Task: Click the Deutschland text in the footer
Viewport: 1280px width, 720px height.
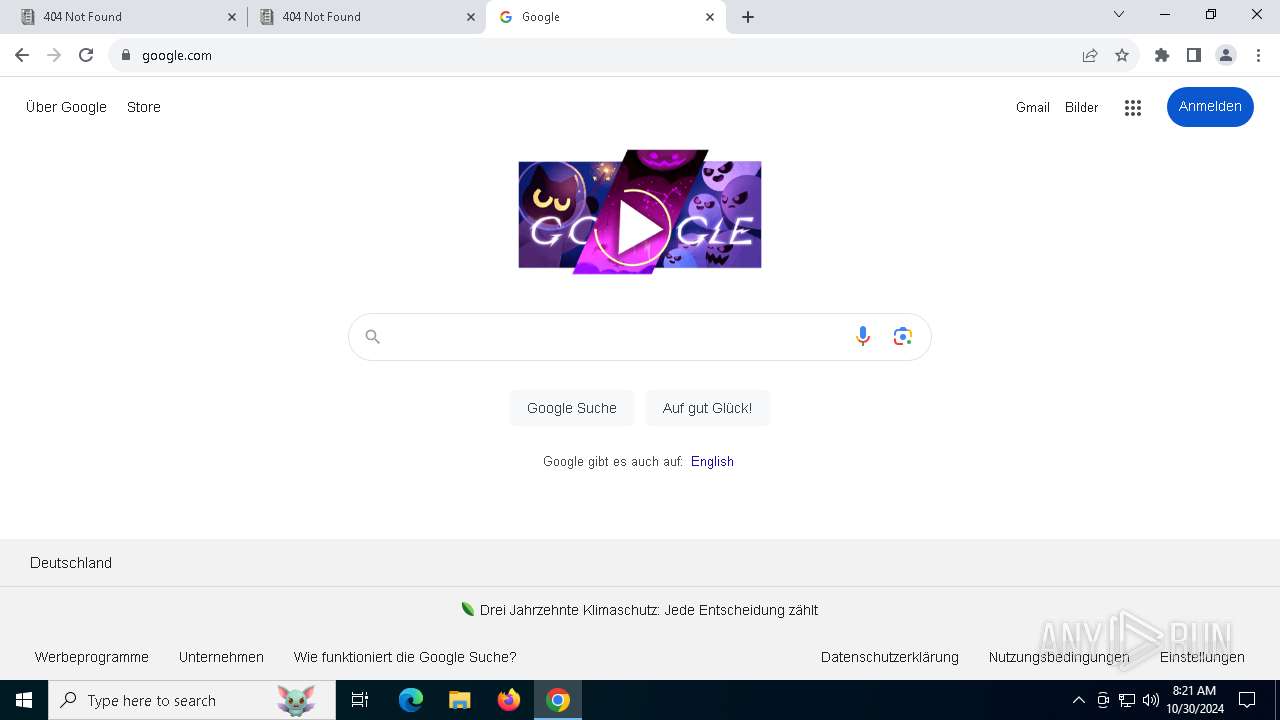Action: point(71,563)
